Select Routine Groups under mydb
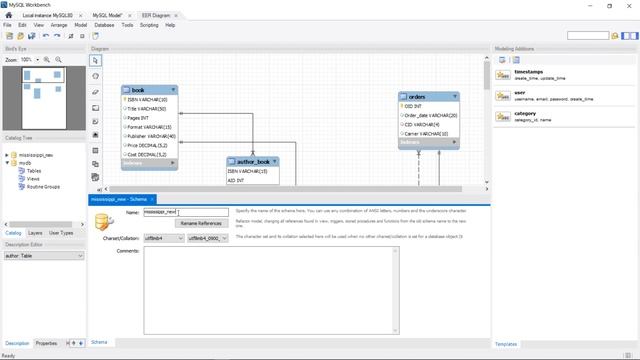 coord(43,187)
